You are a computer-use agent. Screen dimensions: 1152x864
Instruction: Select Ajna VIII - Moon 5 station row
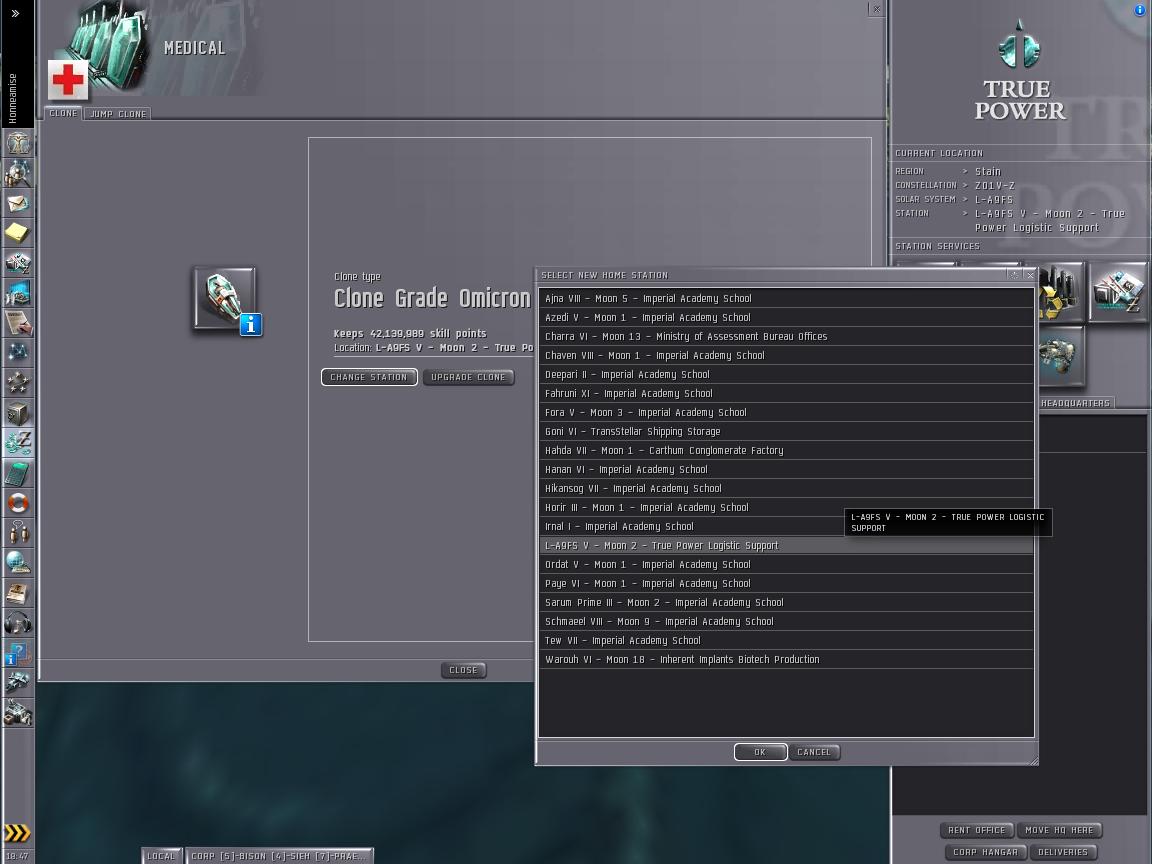pyautogui.click(x=786, y=298)
